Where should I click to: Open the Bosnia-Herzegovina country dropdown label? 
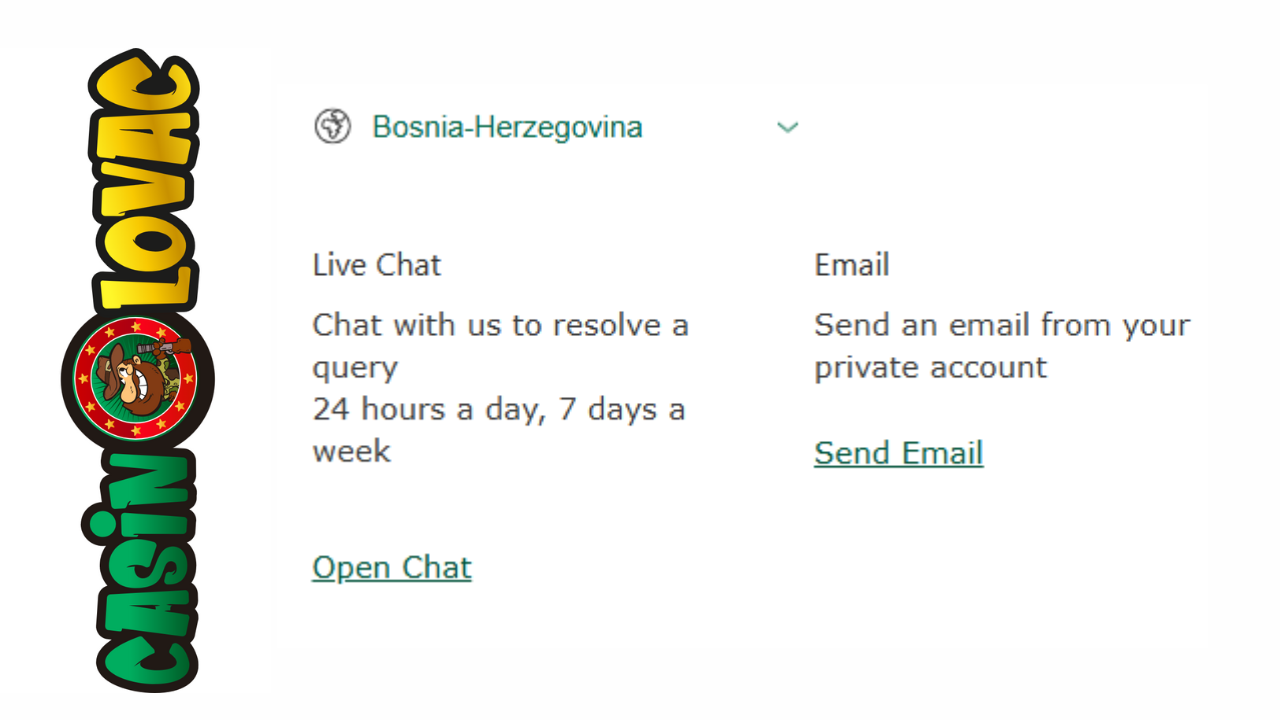(507, 127)
